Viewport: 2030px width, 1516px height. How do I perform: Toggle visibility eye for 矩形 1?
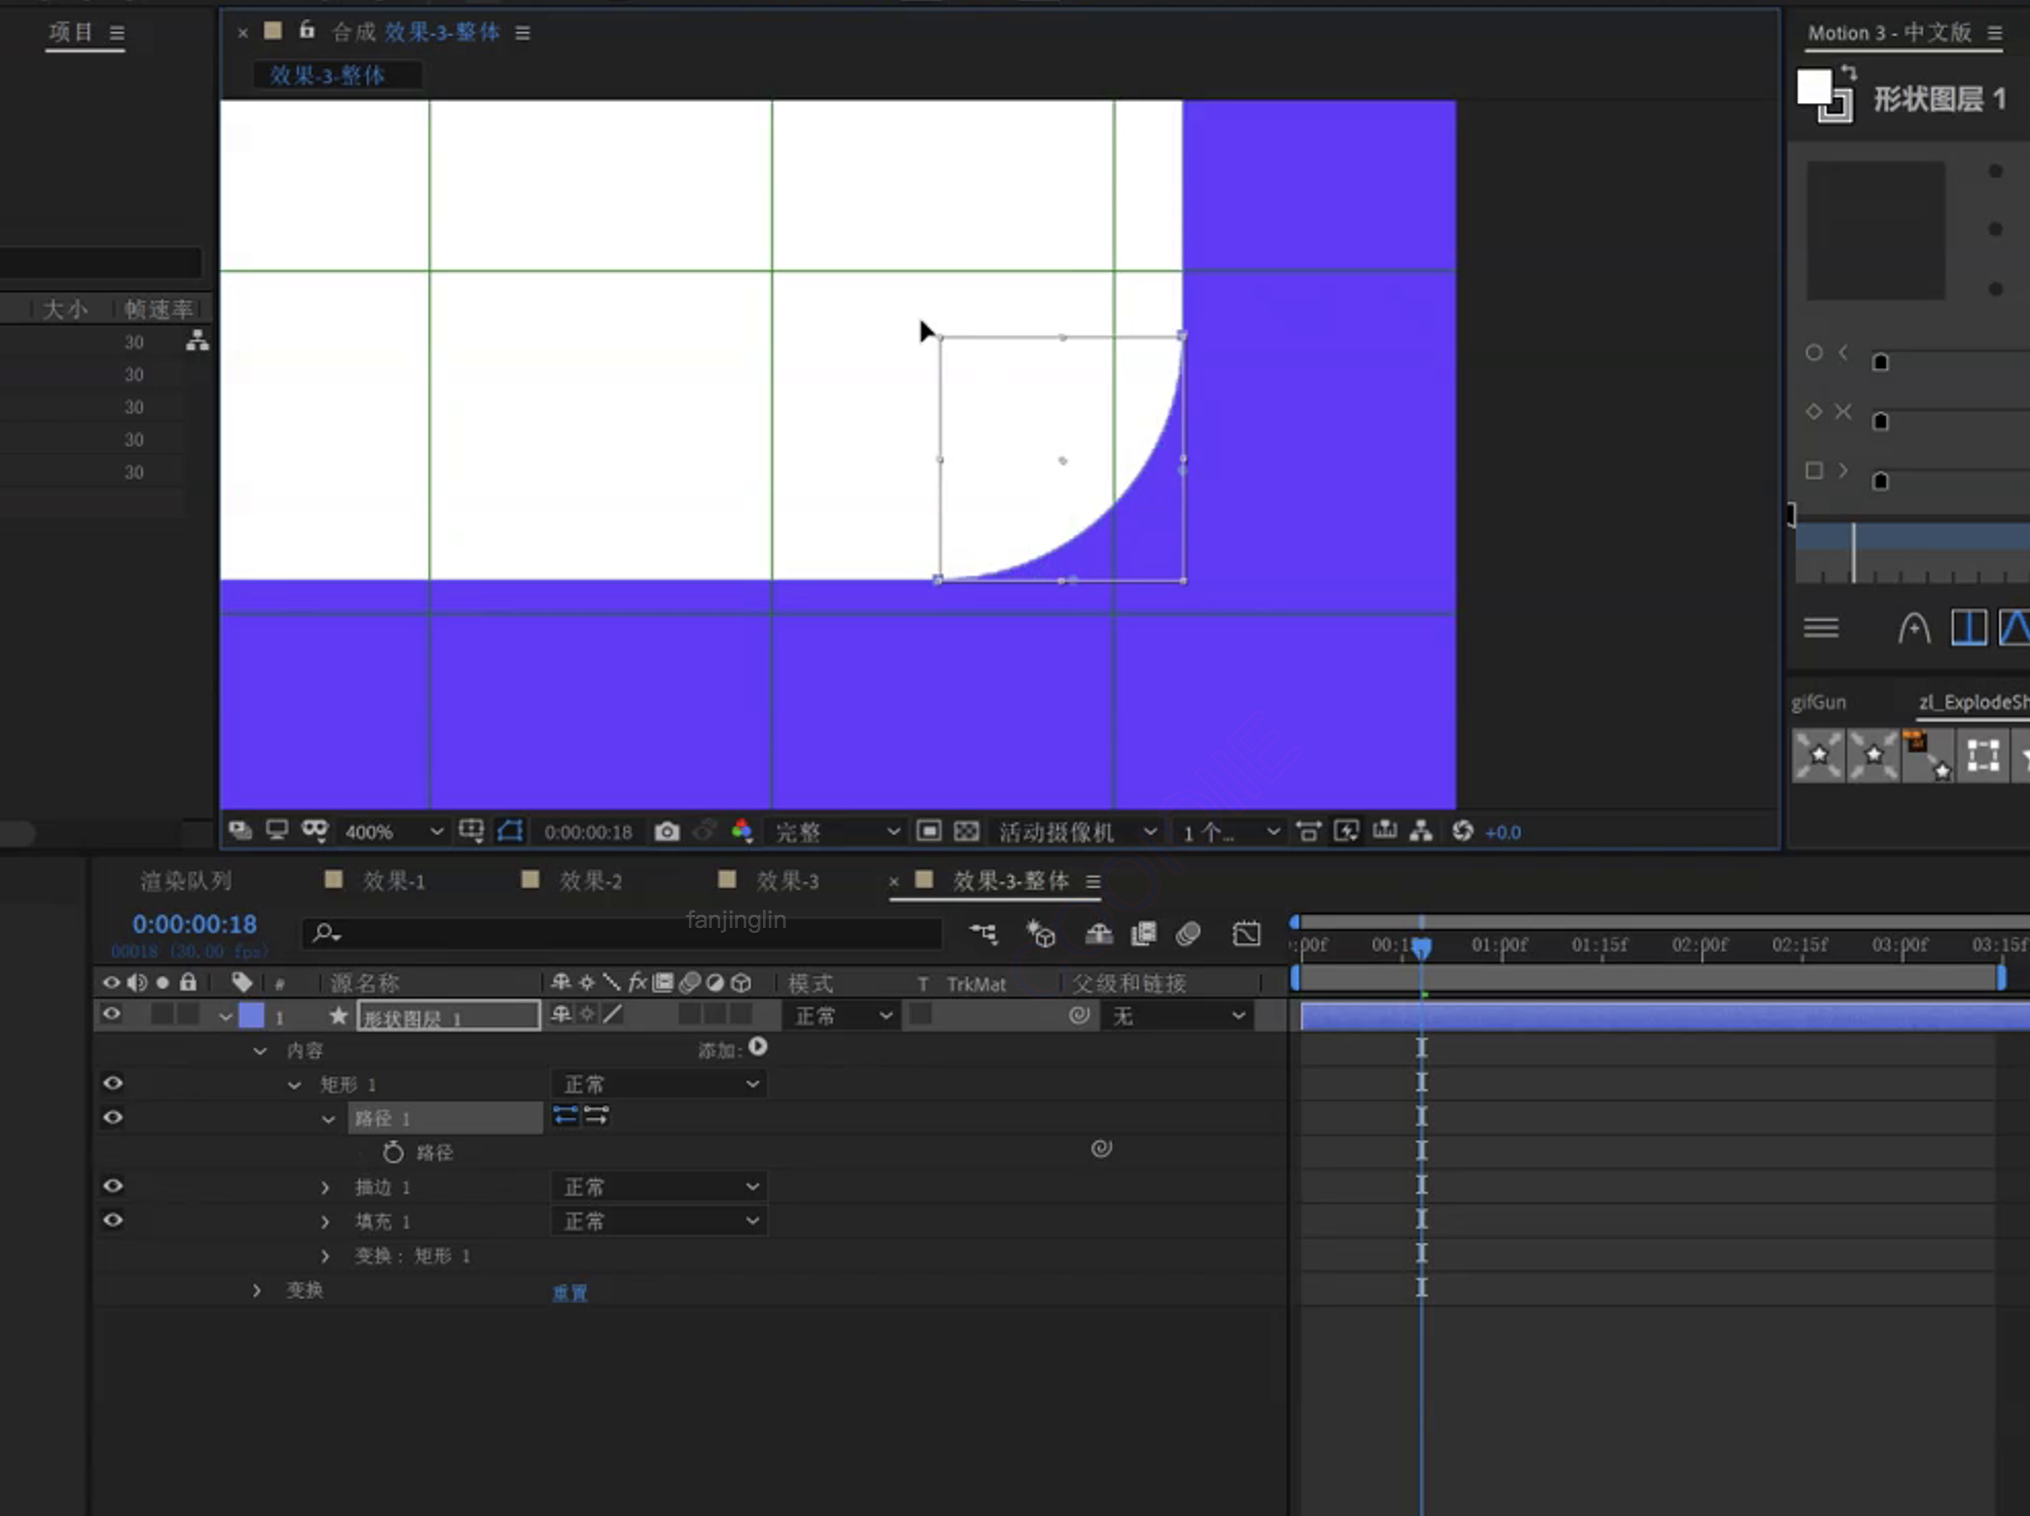tap(113, 1083)
